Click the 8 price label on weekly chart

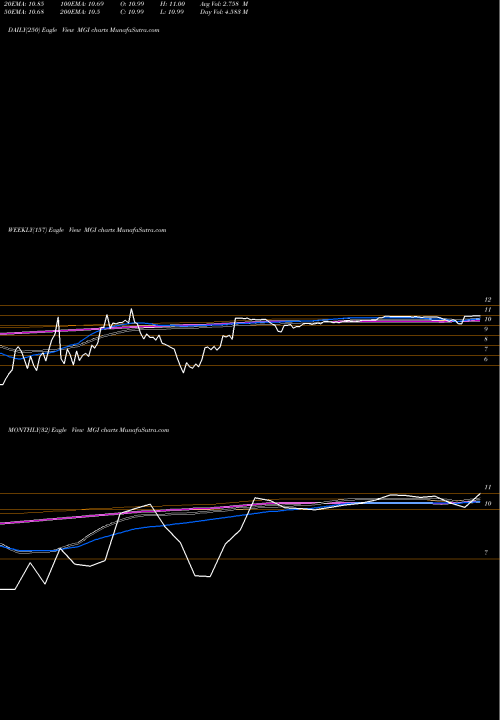[x=486, y=339]
